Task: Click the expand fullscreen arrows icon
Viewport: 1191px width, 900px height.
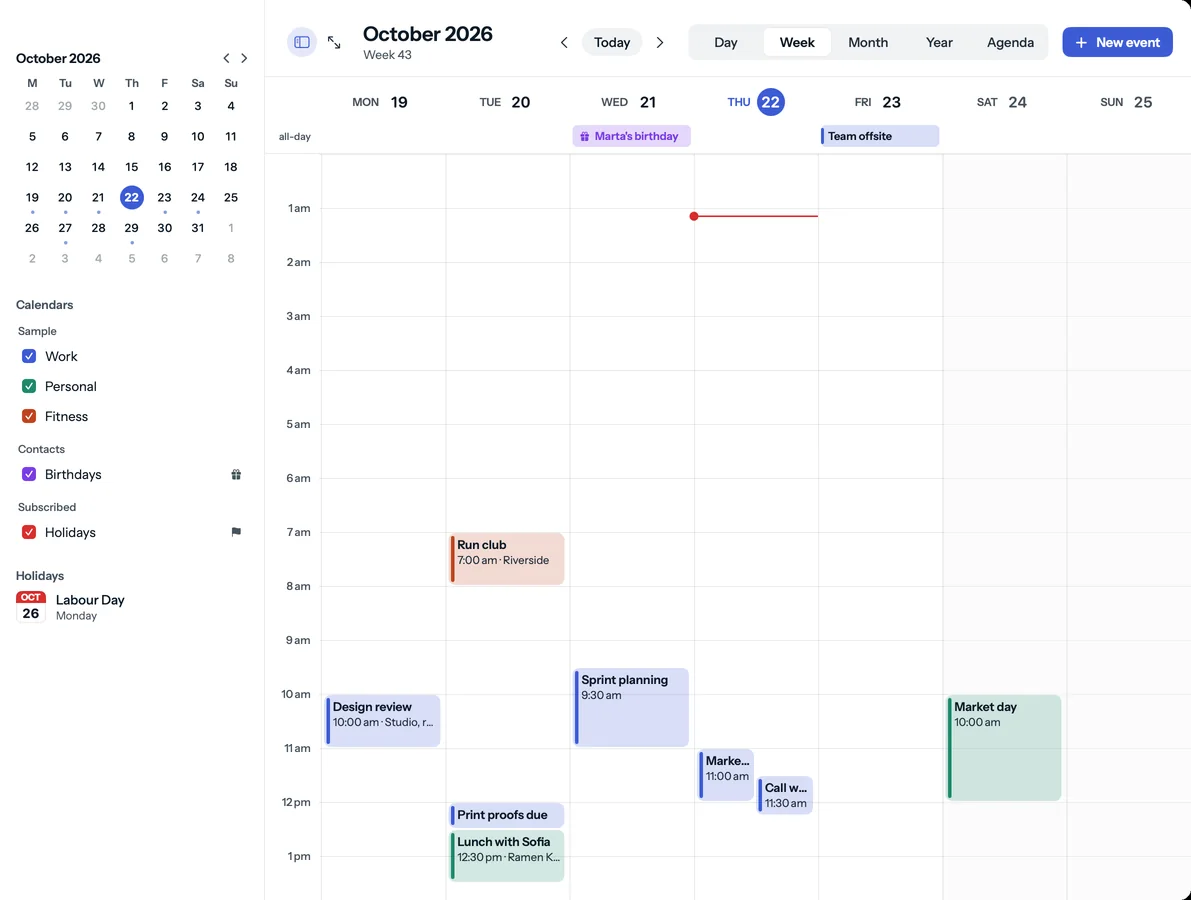Action: [334, 43]
